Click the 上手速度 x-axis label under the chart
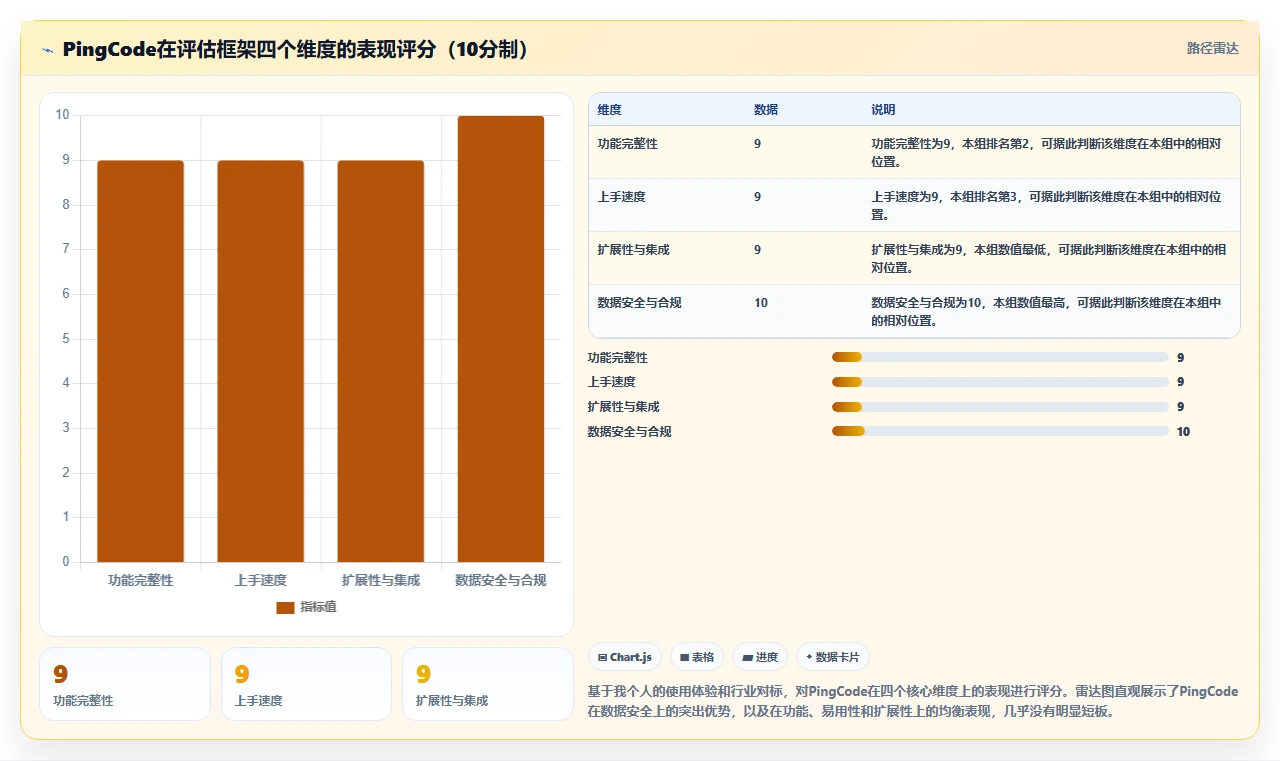The image size is (1280, 761). pos(260,580)
